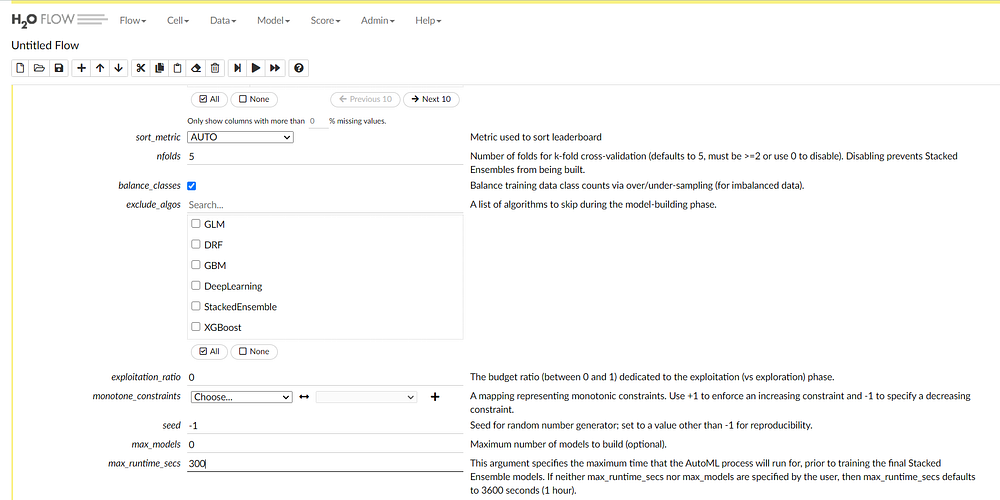Click None button under exclude_algos list

click(x=254, y=351)
